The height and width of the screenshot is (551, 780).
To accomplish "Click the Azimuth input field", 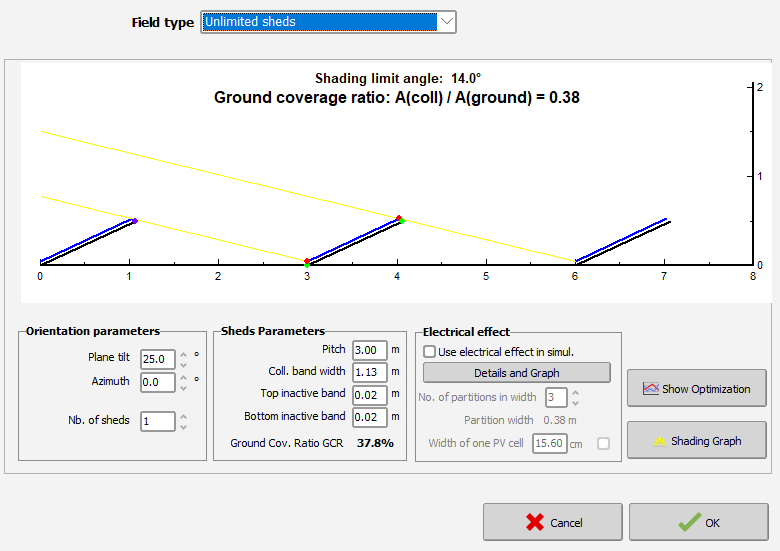I will tap(158, 382).
